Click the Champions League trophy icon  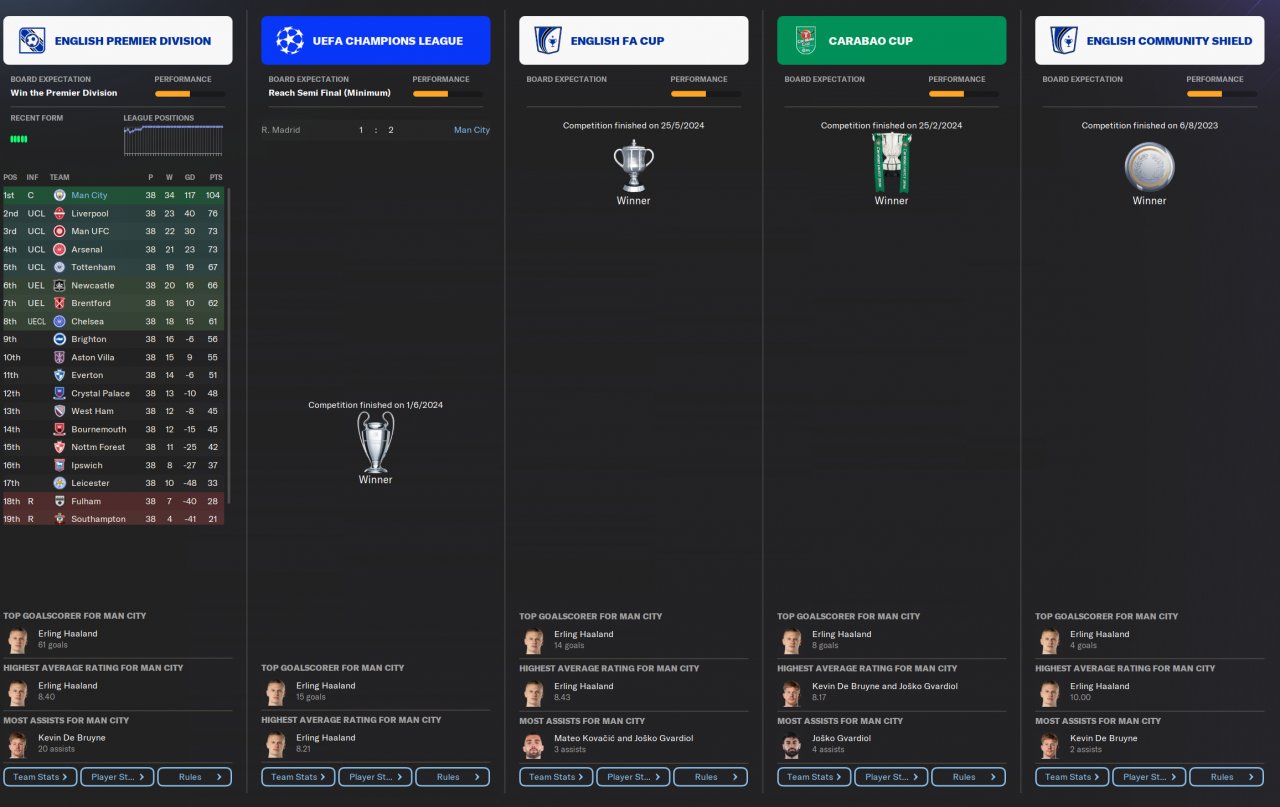point(376,441)
